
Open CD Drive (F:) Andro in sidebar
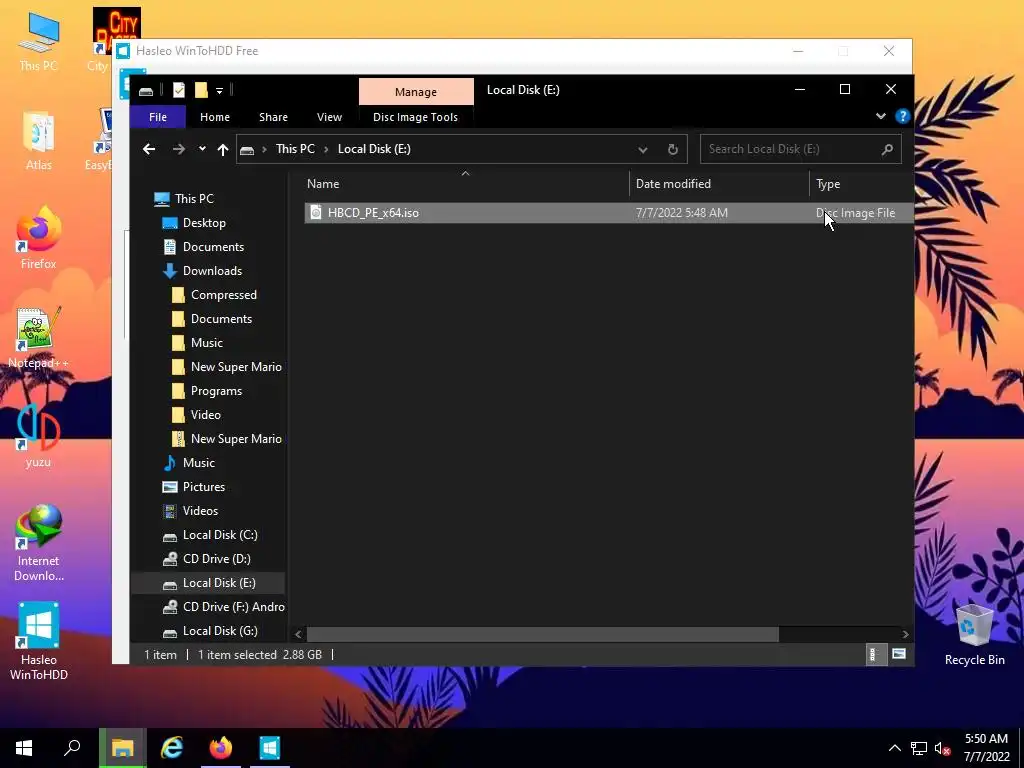click(x=233, y=607)
